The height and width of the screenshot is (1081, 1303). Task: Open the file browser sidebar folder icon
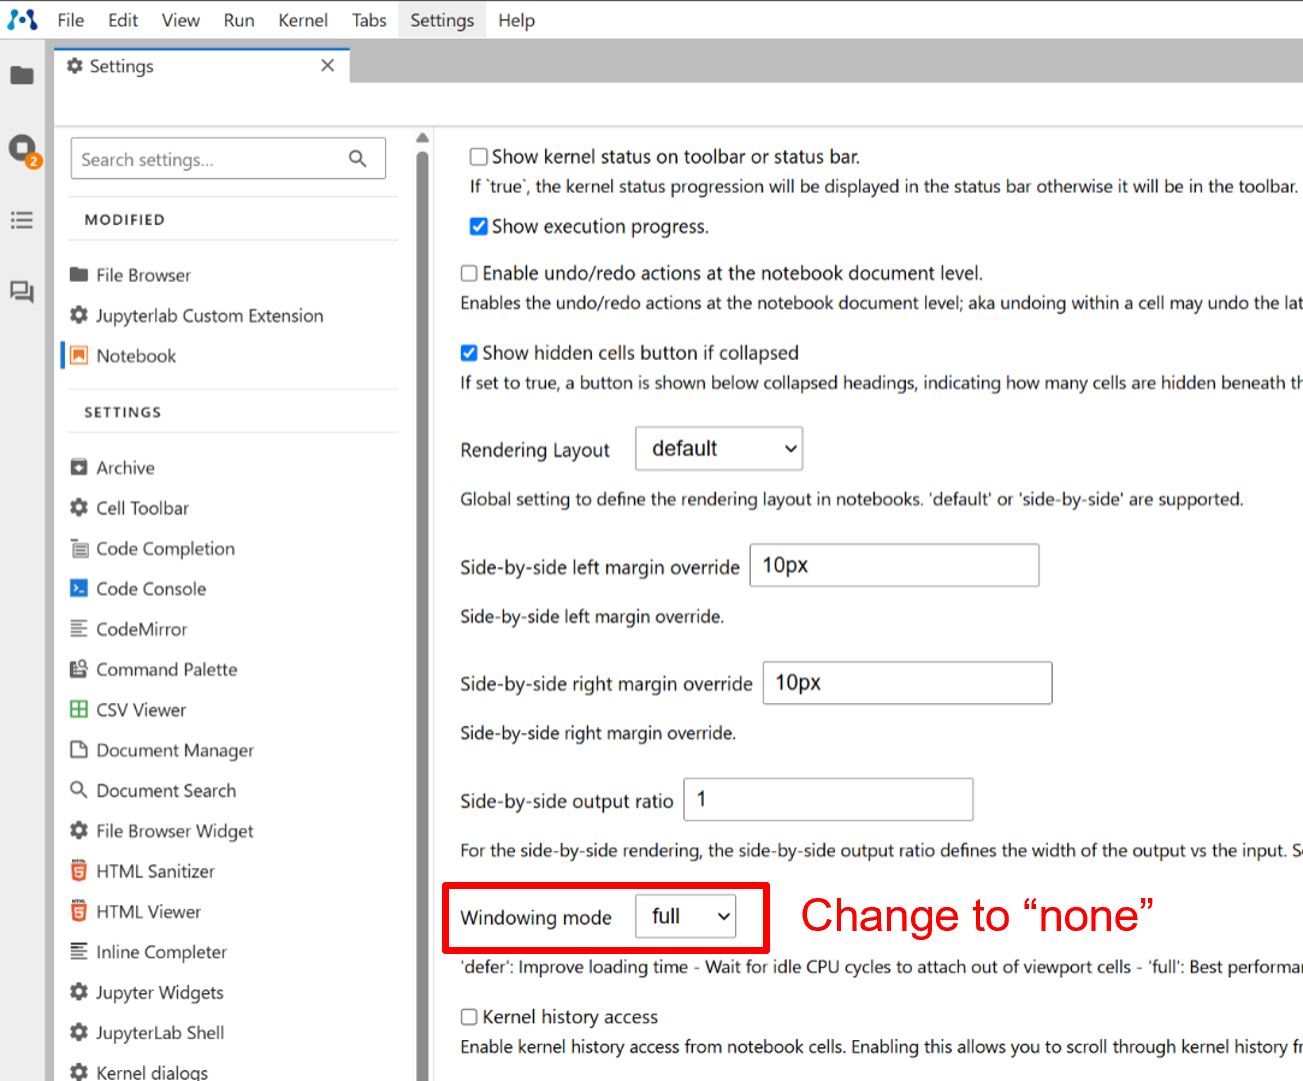point(22,76)
